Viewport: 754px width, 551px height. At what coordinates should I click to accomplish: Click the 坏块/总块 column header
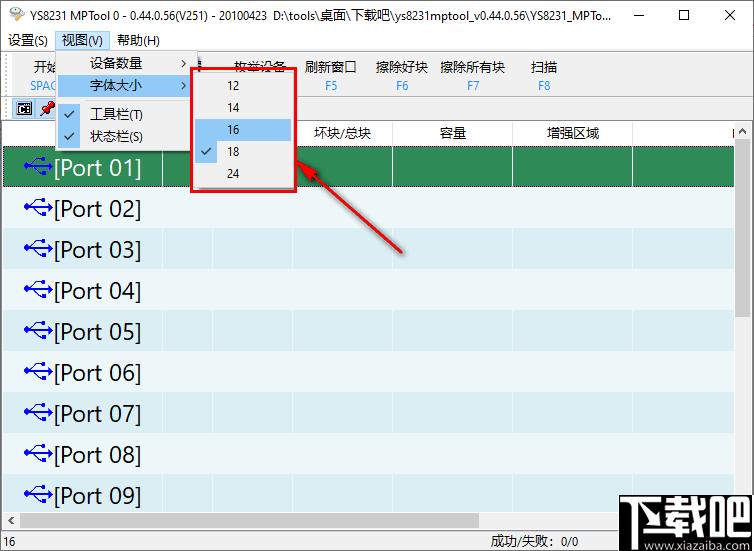coord(342,133)
